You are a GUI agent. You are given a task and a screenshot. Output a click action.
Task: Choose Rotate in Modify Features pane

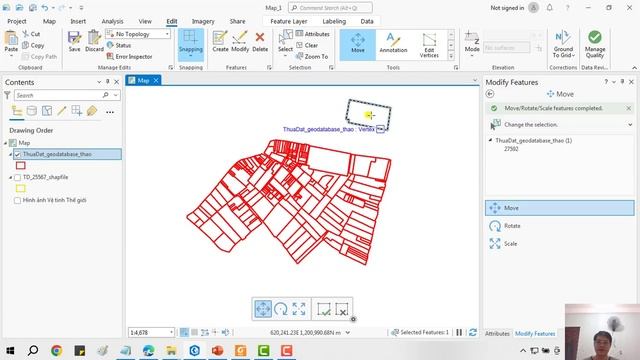click(560, 226)
